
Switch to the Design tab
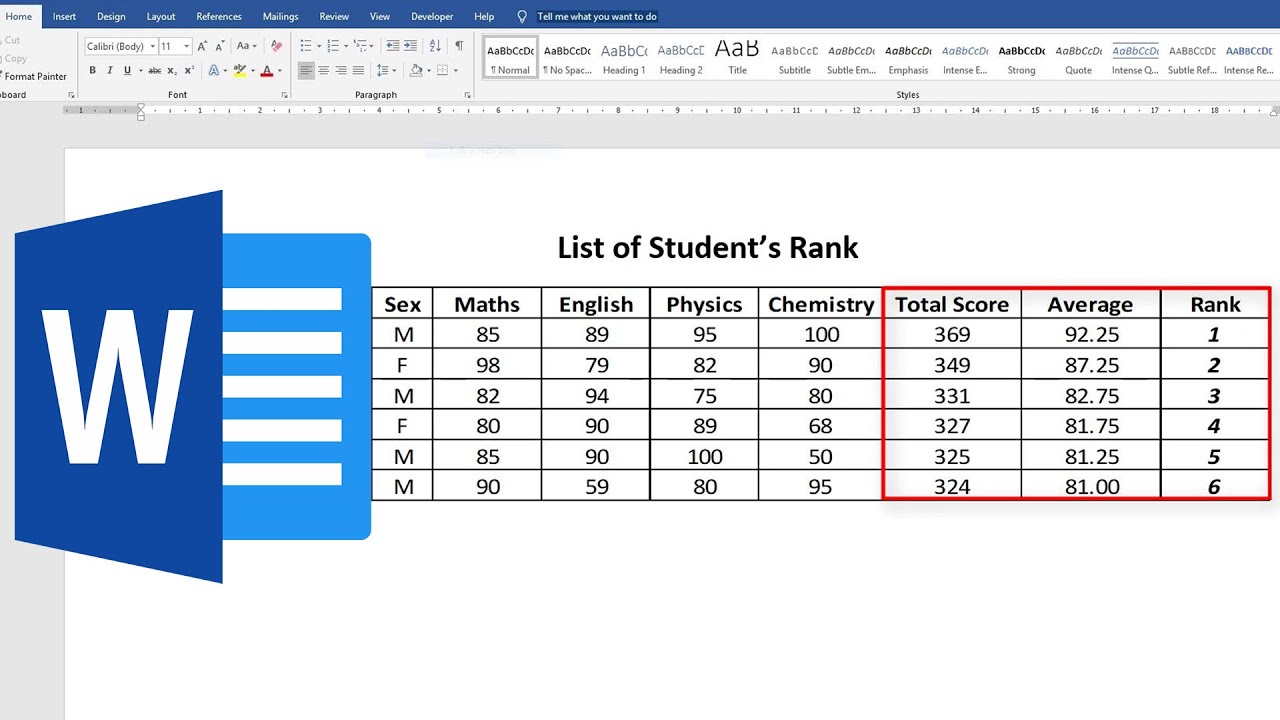(x=111, y=17)
